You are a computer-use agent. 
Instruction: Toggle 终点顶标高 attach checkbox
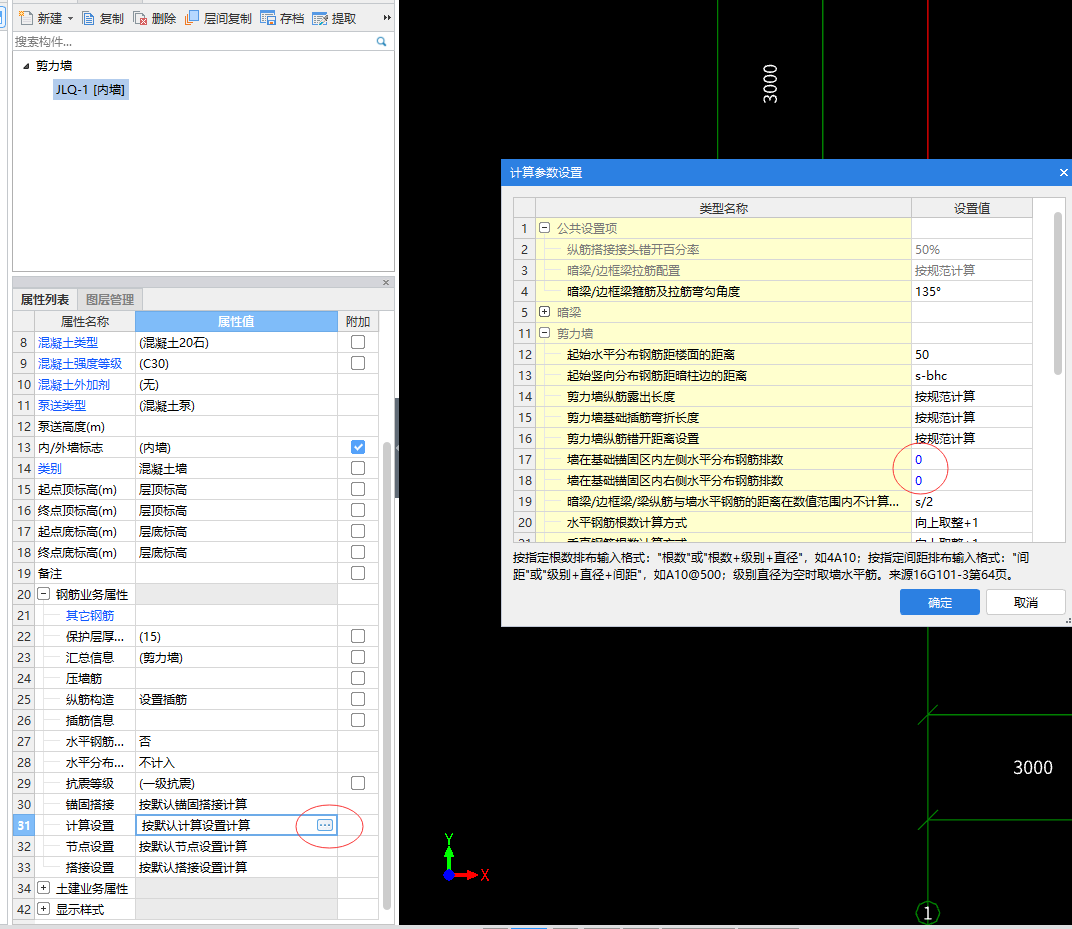point(358,510)
